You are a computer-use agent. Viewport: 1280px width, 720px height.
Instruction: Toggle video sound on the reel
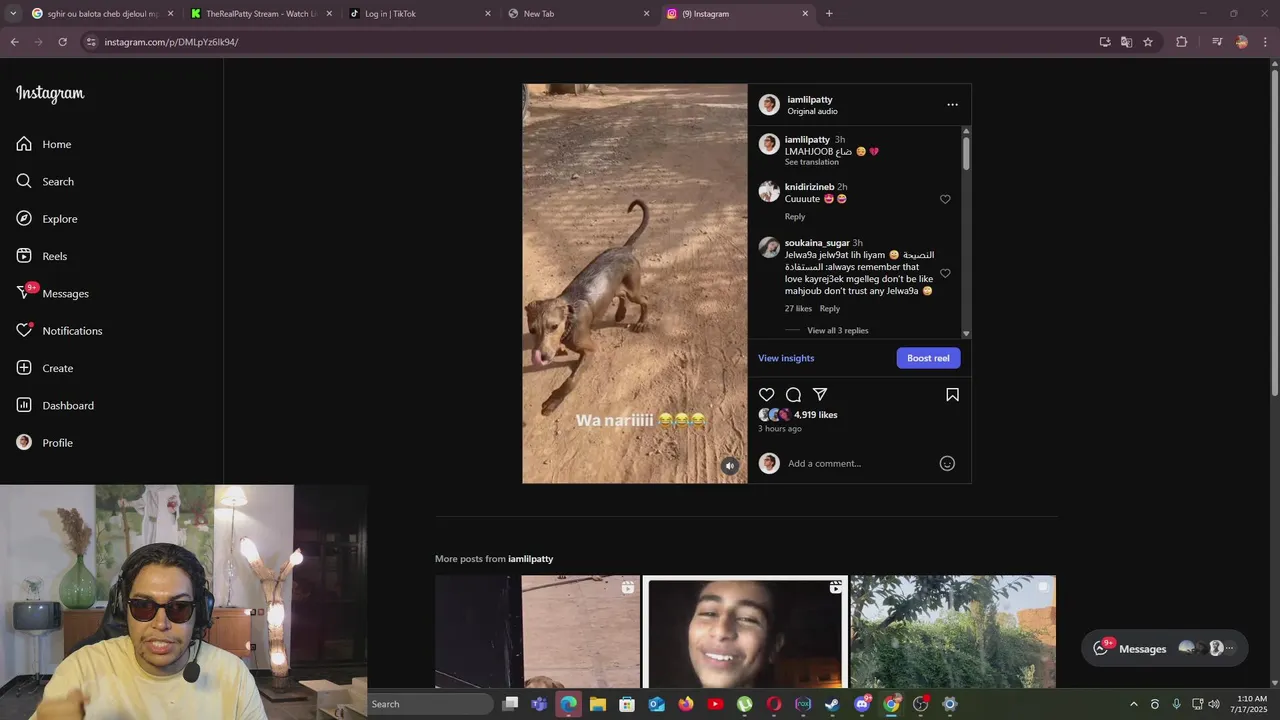730,466
